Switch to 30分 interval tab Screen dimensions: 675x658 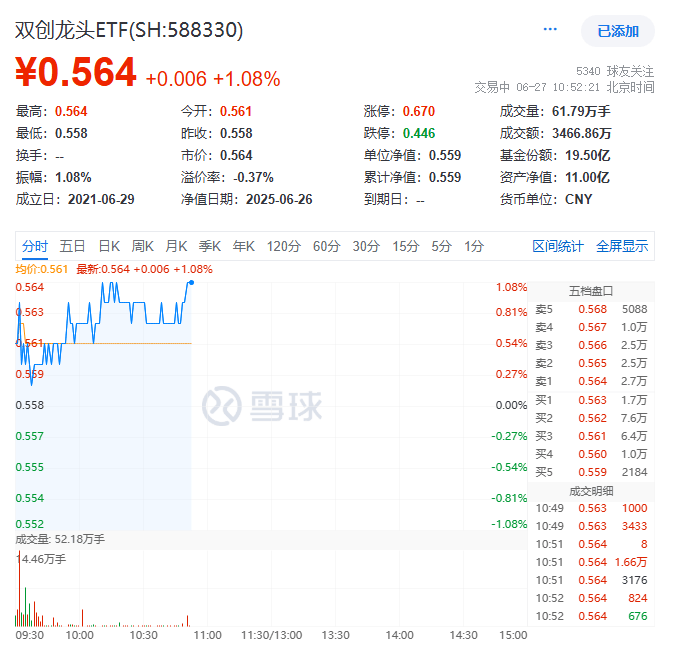pos(366,246)
